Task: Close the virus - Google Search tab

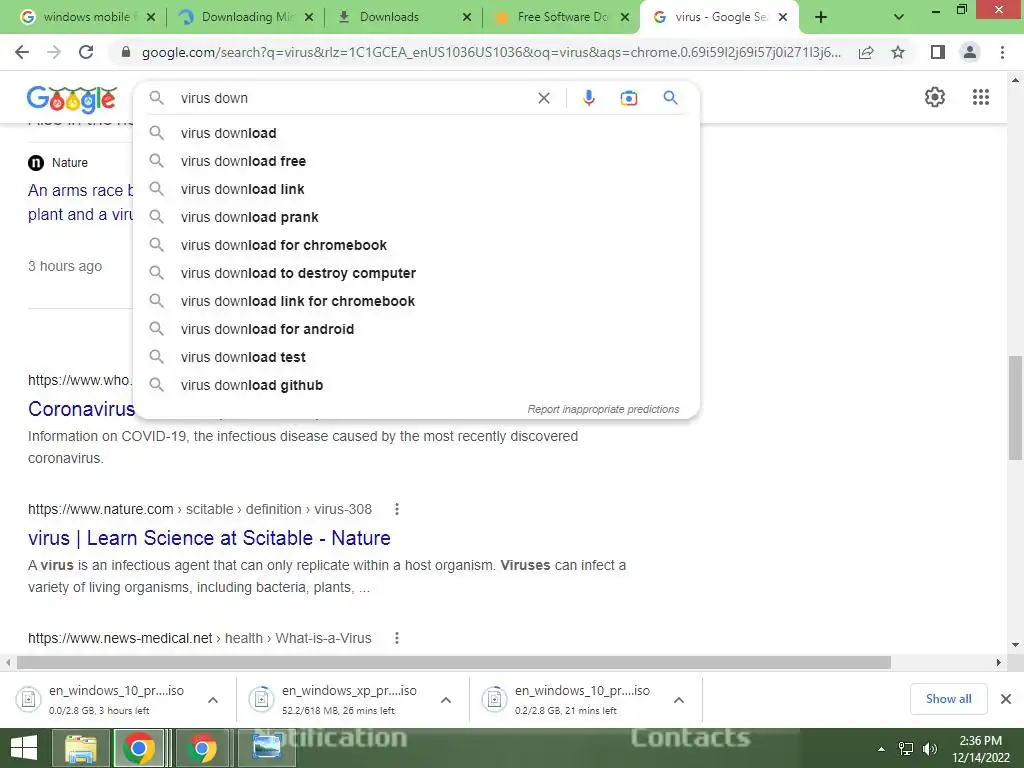Action: coord(783,17)
